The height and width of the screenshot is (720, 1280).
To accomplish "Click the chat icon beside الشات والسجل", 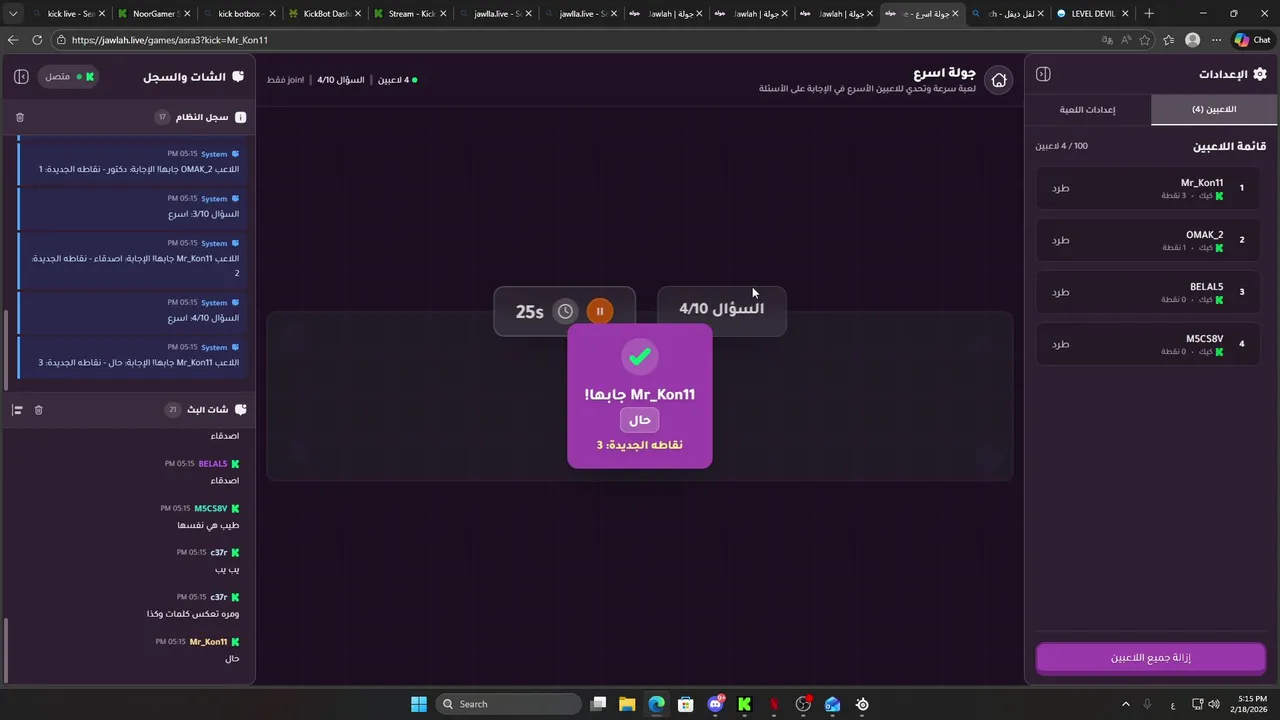I will tap(238, 77).
